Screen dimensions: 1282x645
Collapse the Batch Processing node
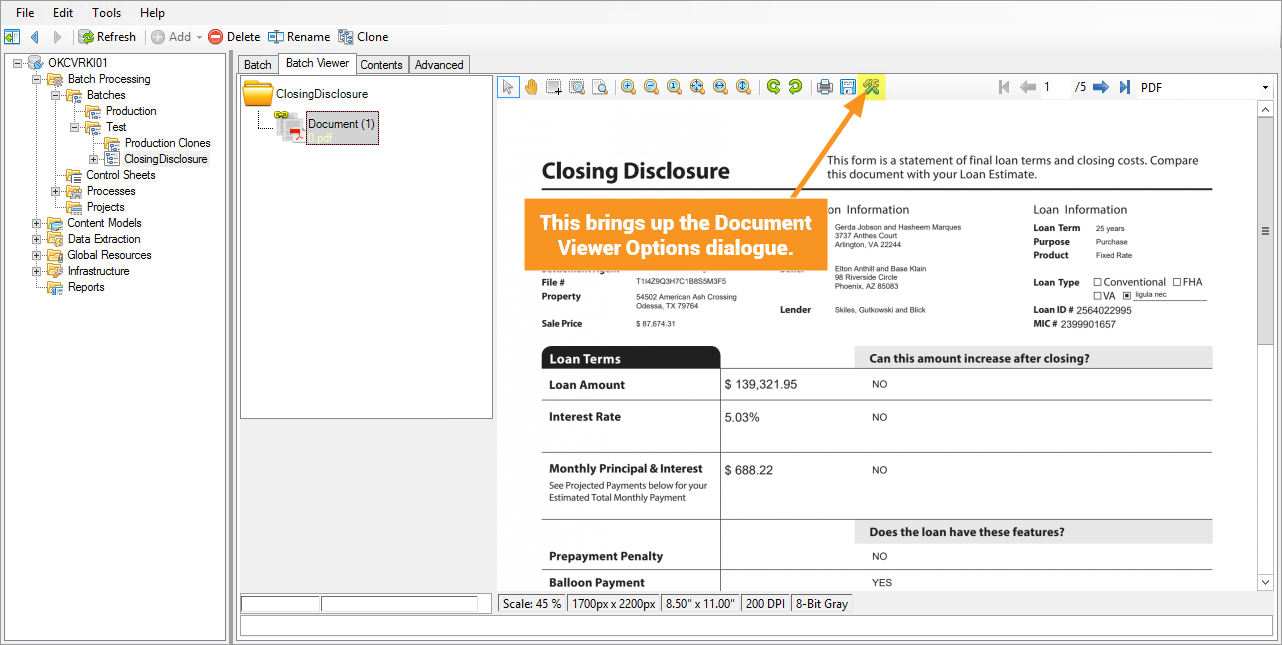[x=37, y=79]
